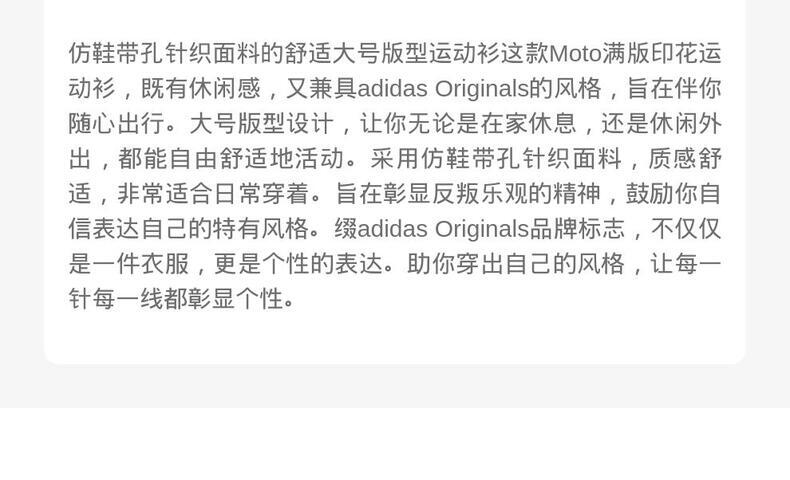Click the phrase 满版印花运 ending the first line
790x480 pixels.
(662, 53)
